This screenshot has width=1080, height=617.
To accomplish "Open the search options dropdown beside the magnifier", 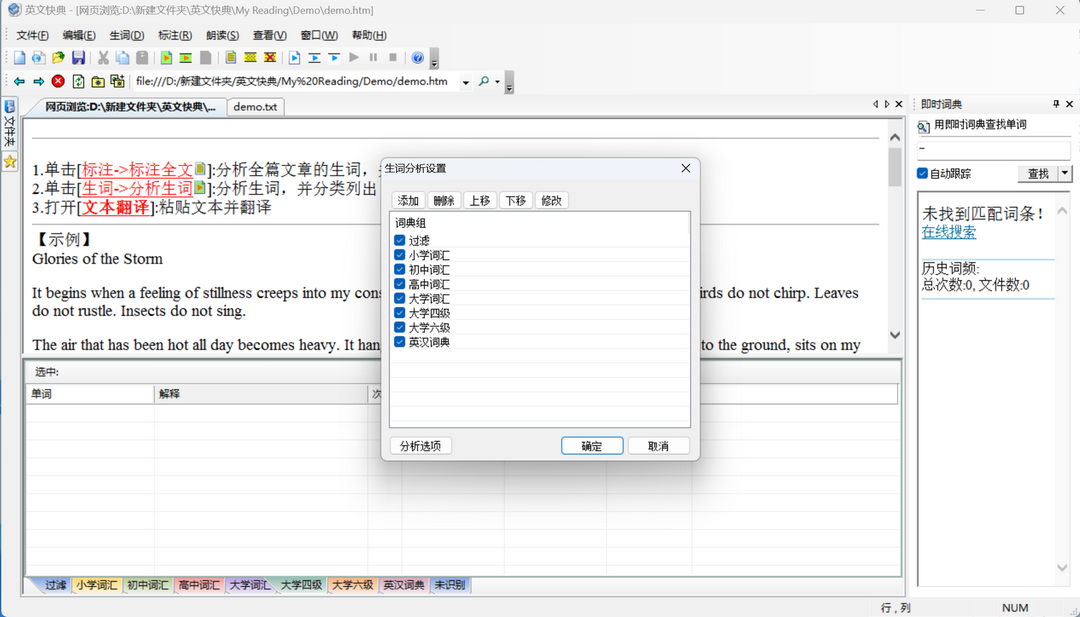I will click(497, 81).
